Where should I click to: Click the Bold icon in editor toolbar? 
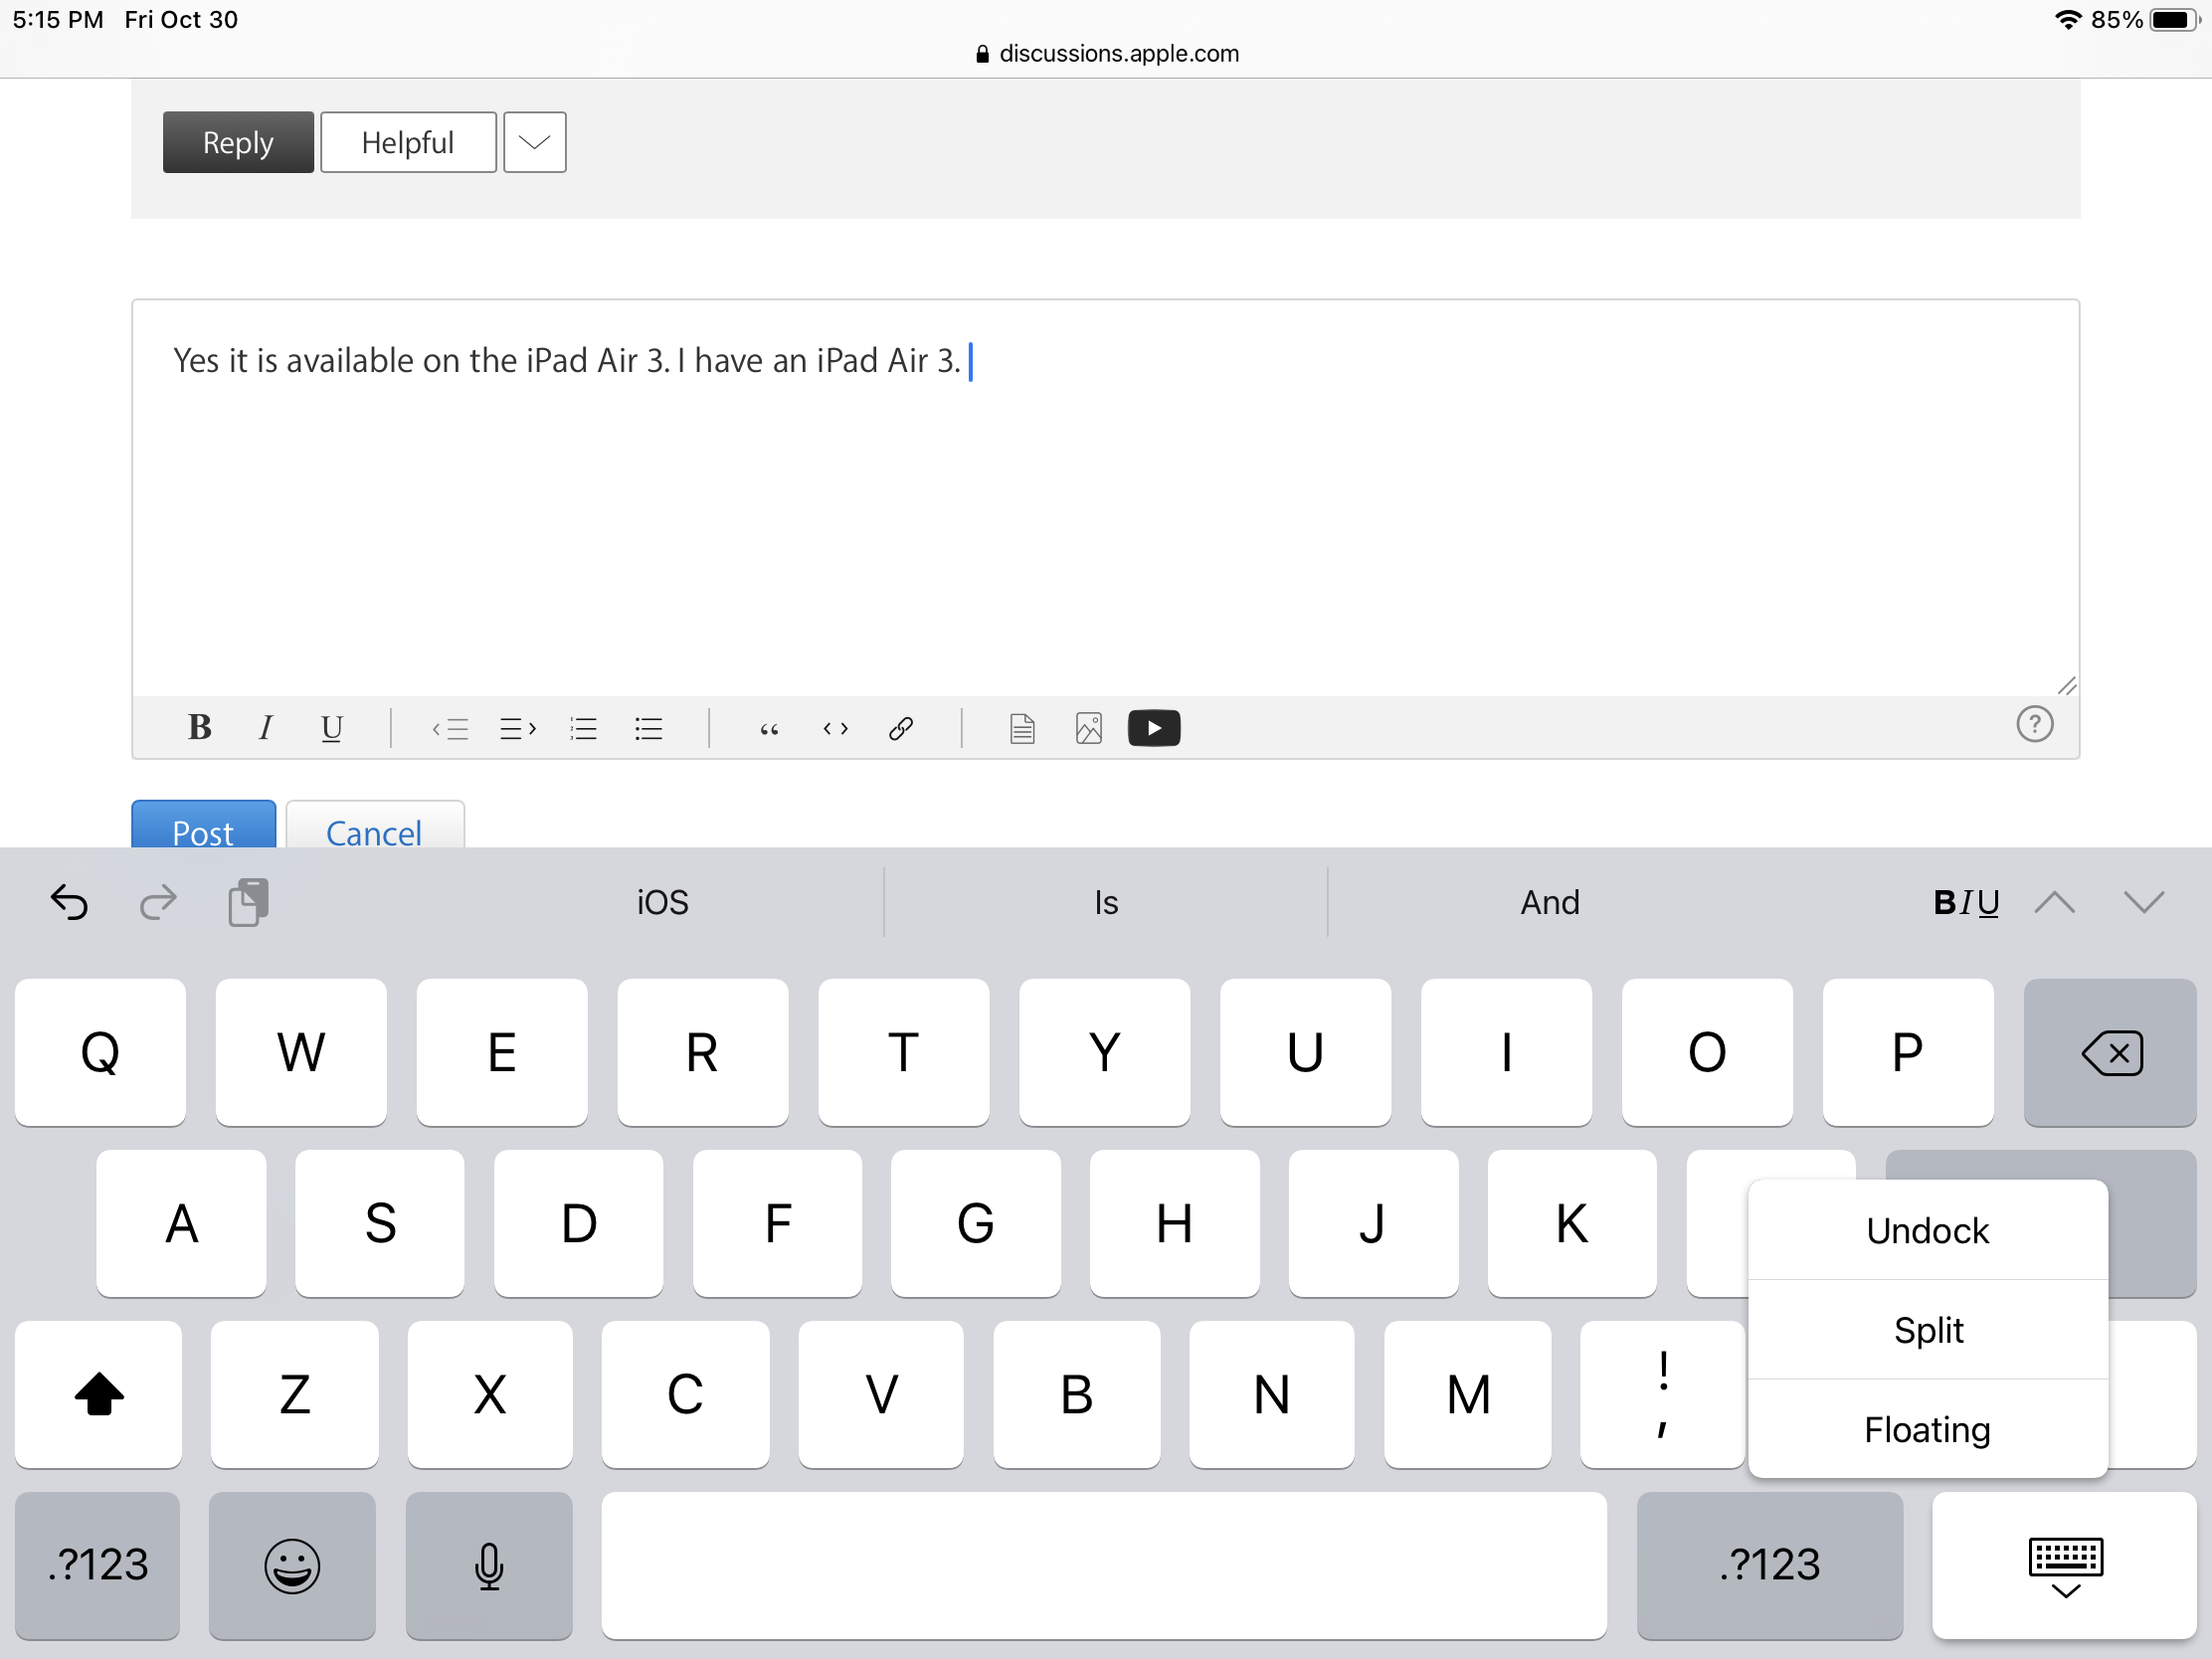[x=199, y=728]
